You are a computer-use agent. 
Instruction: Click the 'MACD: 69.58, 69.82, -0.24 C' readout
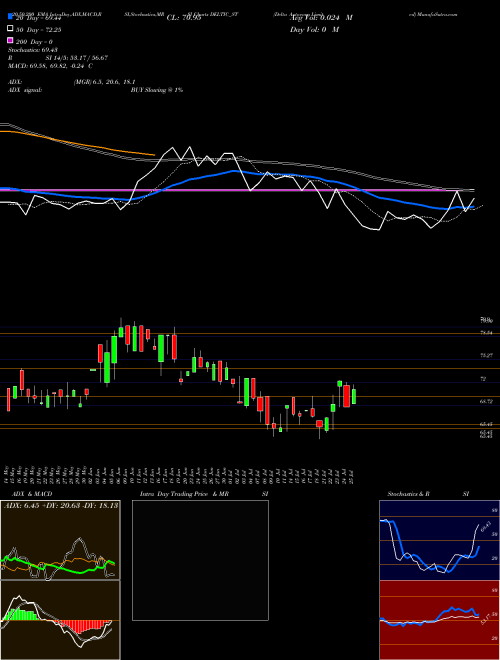[x=51, y=66]
